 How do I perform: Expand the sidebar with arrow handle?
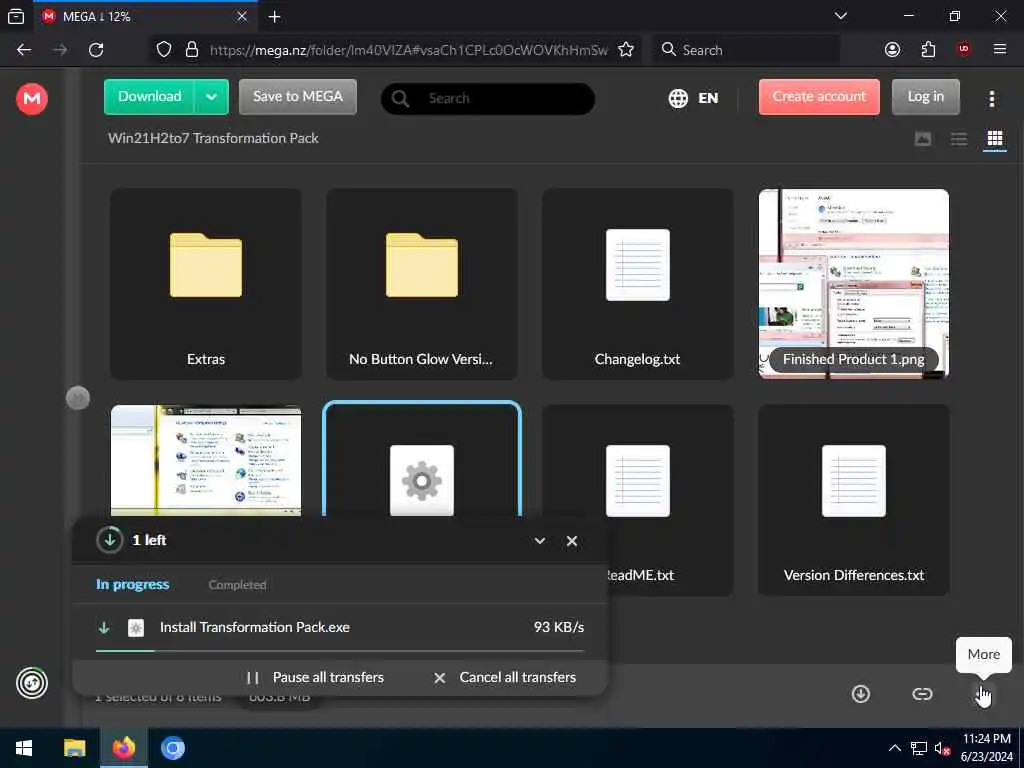click(78, 398)
